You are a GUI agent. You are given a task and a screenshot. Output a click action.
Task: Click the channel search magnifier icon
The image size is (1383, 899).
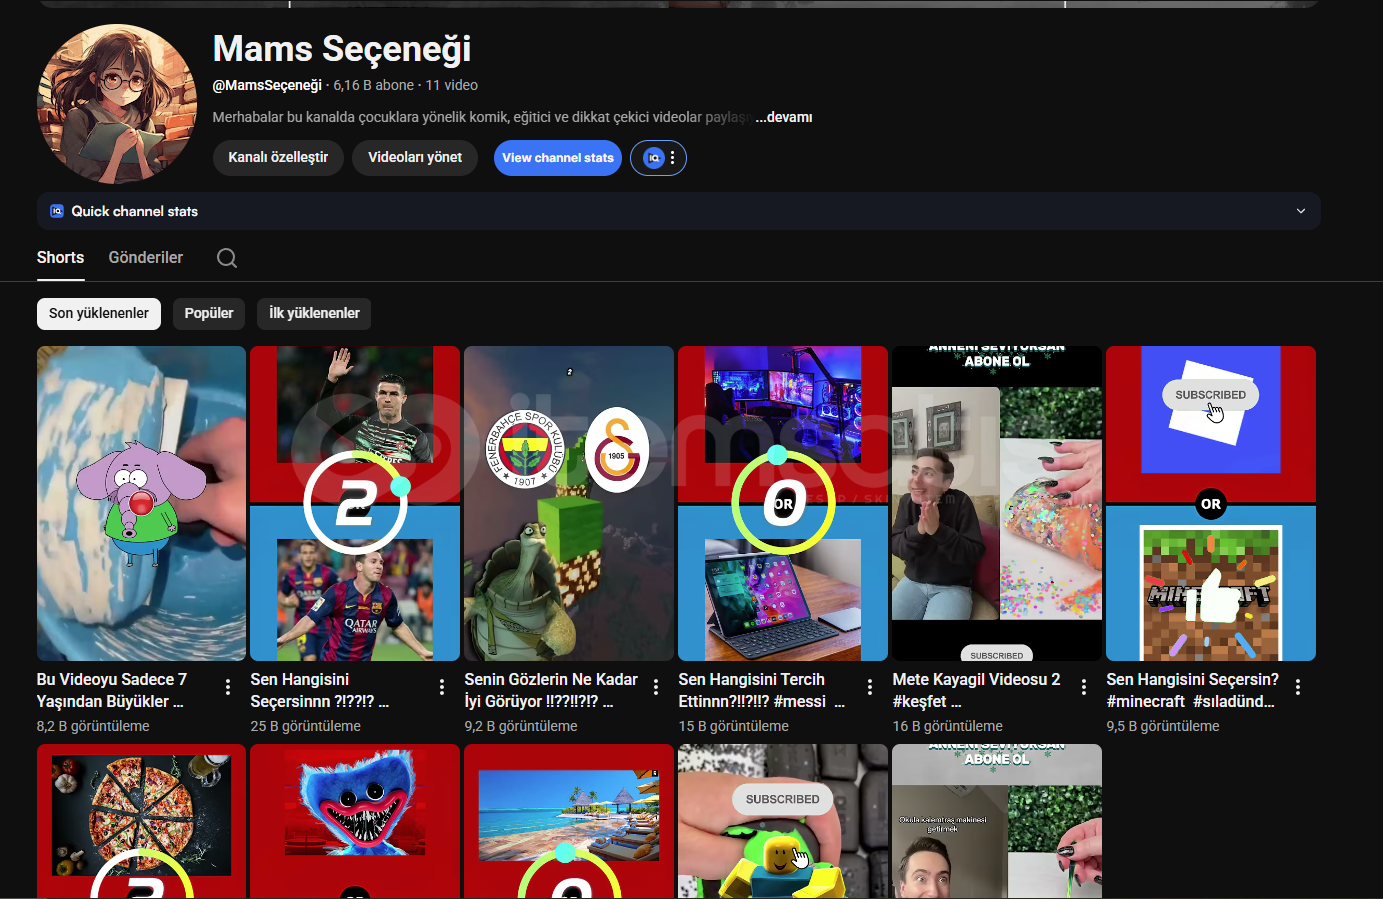227,258
